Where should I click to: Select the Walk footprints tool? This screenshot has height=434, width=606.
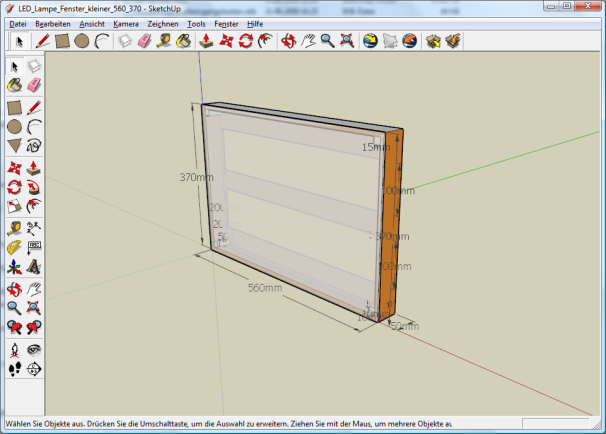[x=15, y=369]
